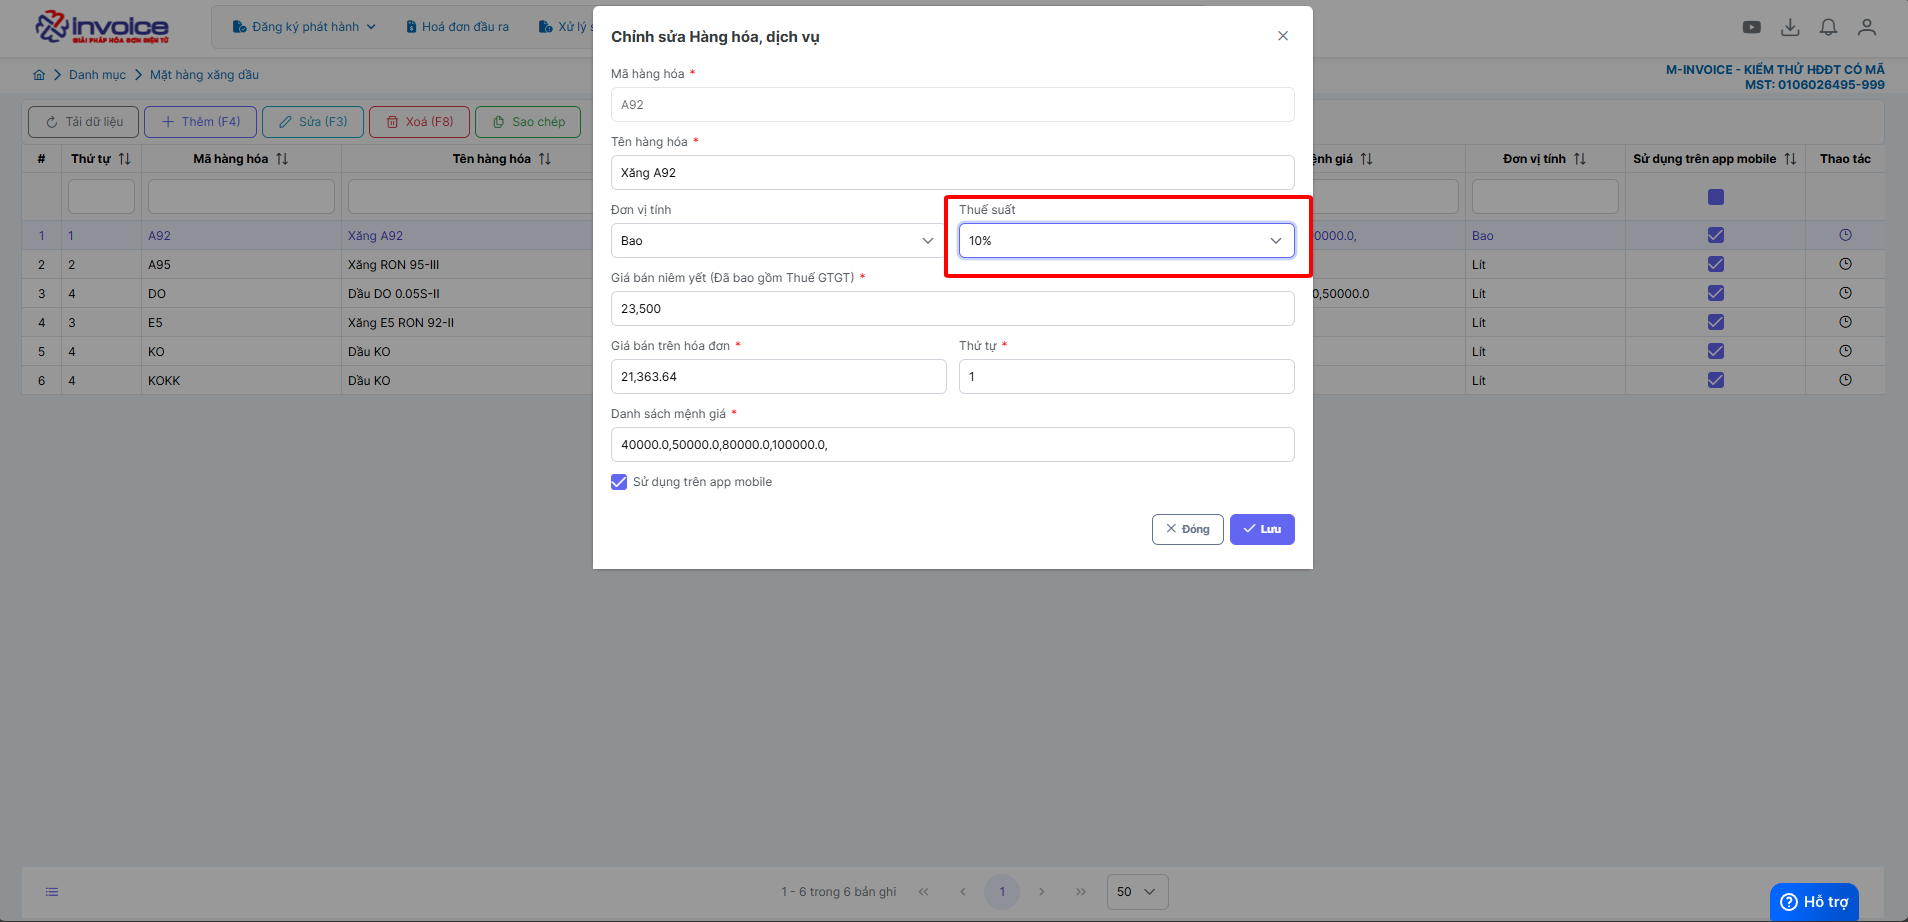Go to the last page arrow
Image resolution: width=1908 pixels, height=922 pixels.
(x=1081, y=892)
